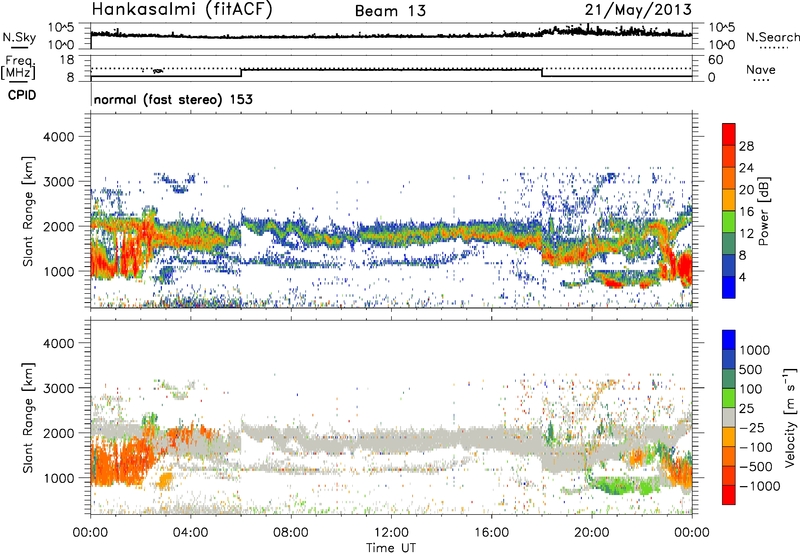Click the Freq. [MHz] axis label
The image size is (800, 554).
(x=18, y=67)
